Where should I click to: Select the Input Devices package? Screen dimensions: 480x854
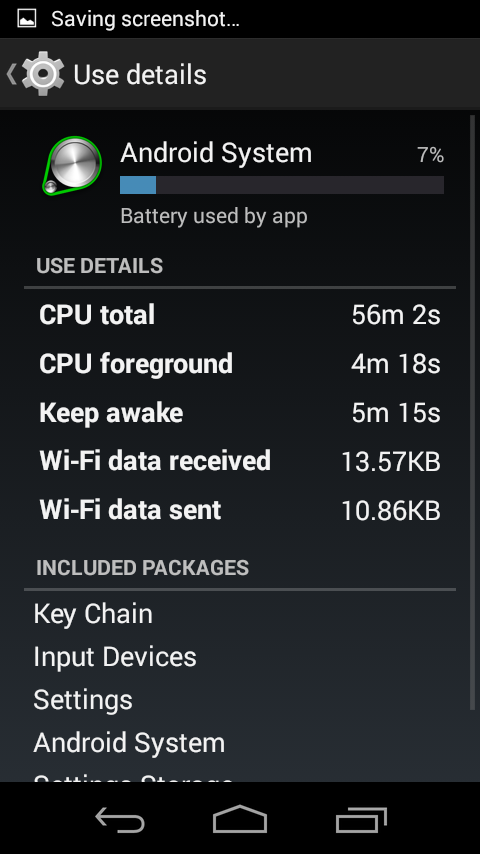(x=115, y=657)
